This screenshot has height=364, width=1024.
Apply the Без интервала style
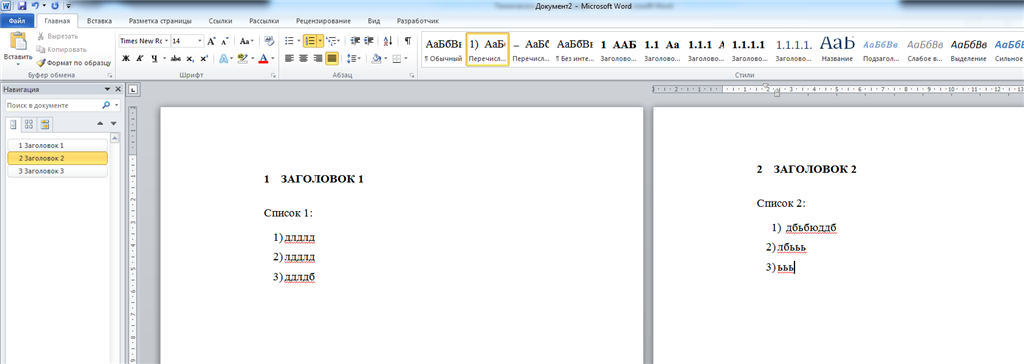pyautogui.click(x=575, y=50)
